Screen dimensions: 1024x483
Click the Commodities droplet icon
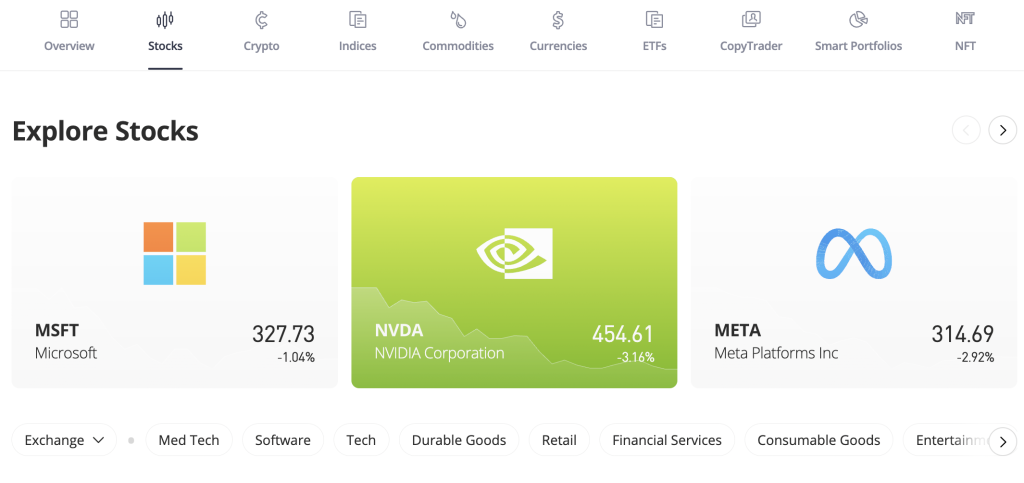(x=458, y=20)
